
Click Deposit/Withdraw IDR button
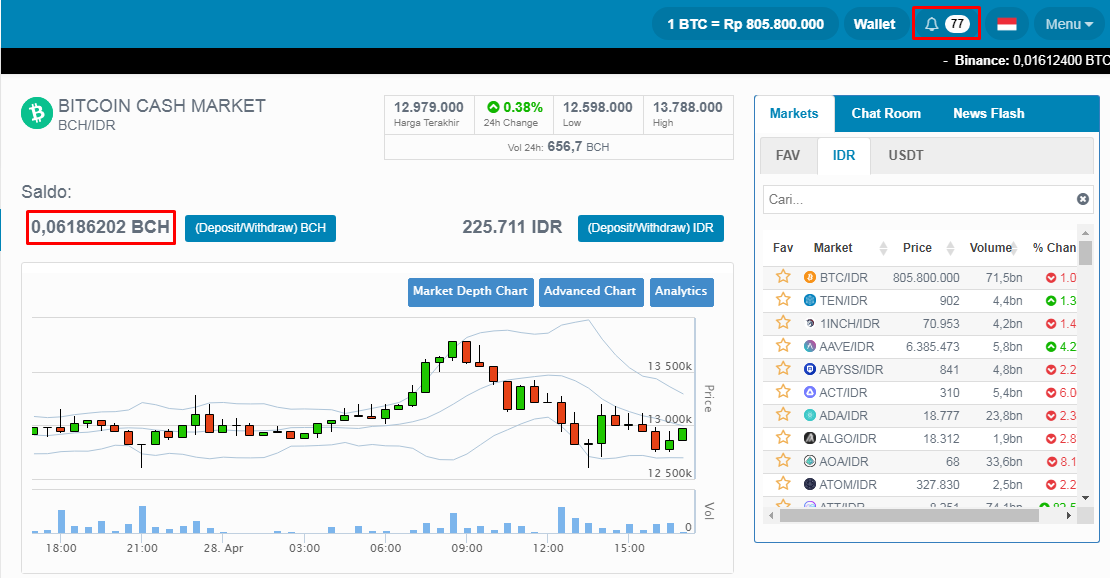651,228
